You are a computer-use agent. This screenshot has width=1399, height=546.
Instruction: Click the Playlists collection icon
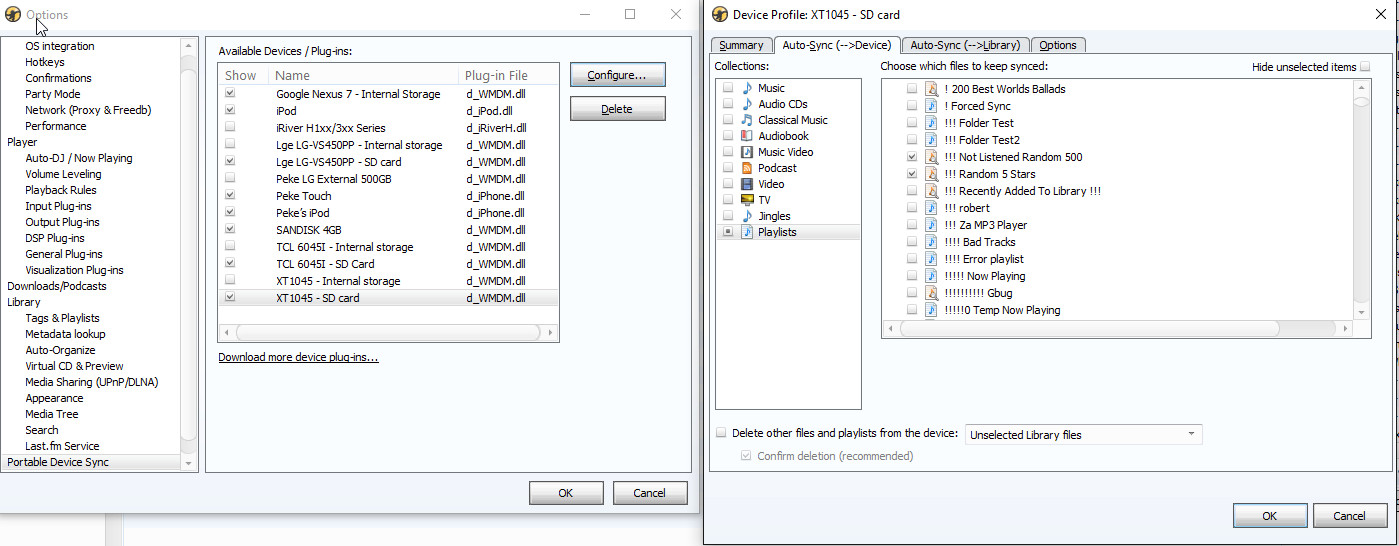(746, 232)
